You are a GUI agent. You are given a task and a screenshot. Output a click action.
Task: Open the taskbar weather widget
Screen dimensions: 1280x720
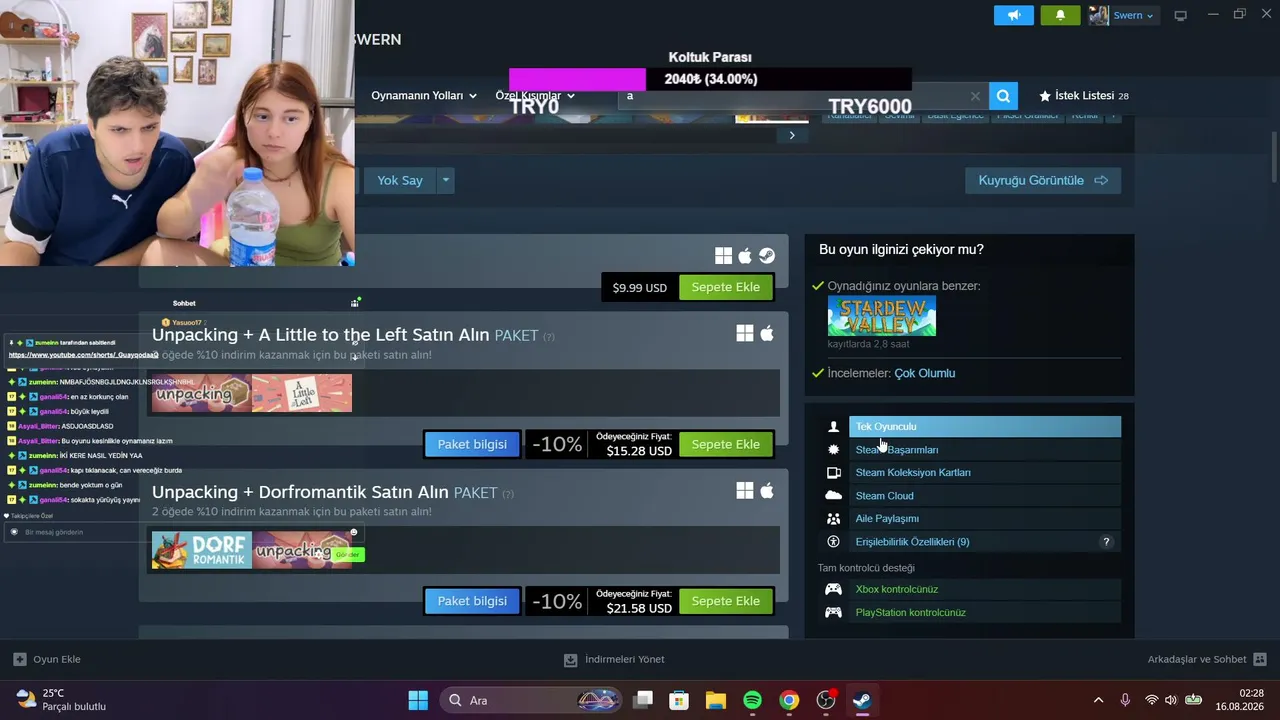[61, 700]
